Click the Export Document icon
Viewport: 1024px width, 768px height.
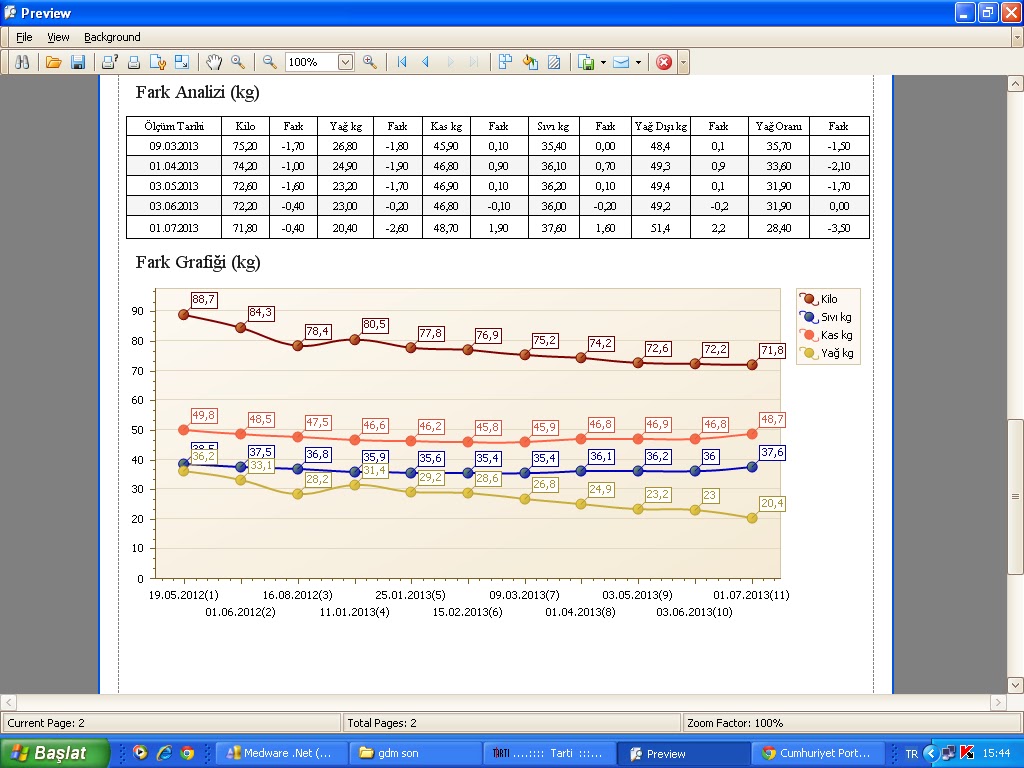coord(586,62)
